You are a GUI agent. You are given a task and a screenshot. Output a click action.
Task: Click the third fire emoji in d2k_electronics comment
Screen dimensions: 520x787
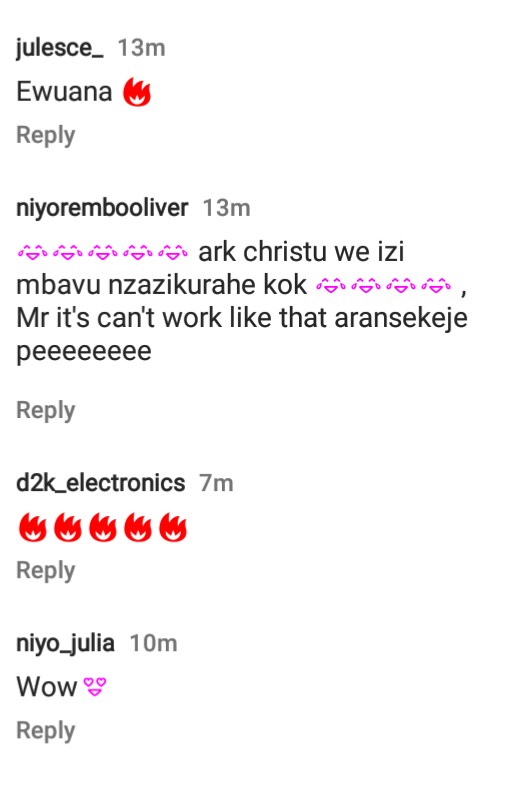coord(102,527)
